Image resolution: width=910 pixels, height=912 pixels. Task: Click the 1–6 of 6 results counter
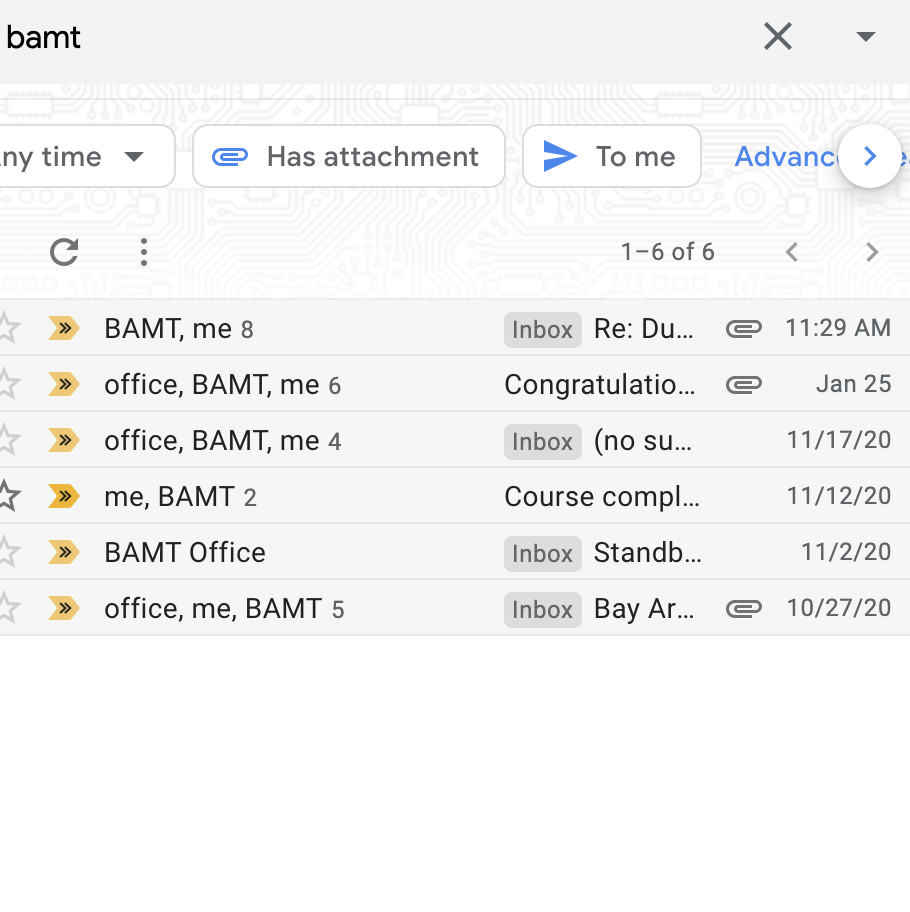click(x=667, y=252)
